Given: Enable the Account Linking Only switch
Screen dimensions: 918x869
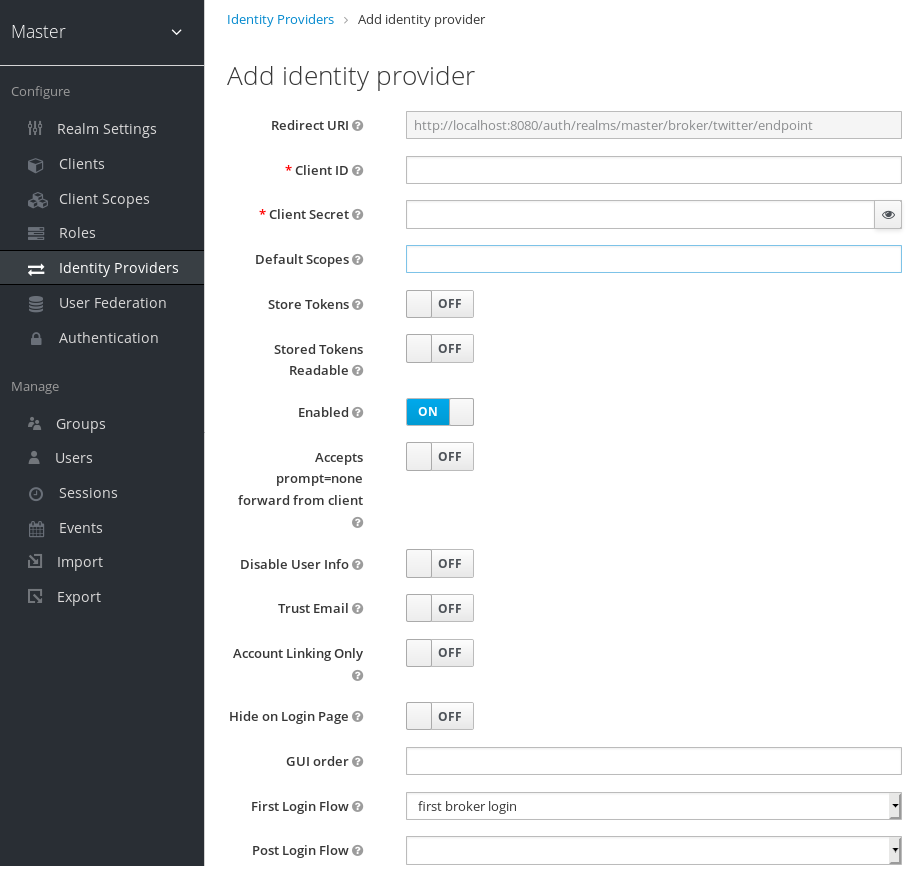Looking at the screenshot, I should click(x=440, y=652).
